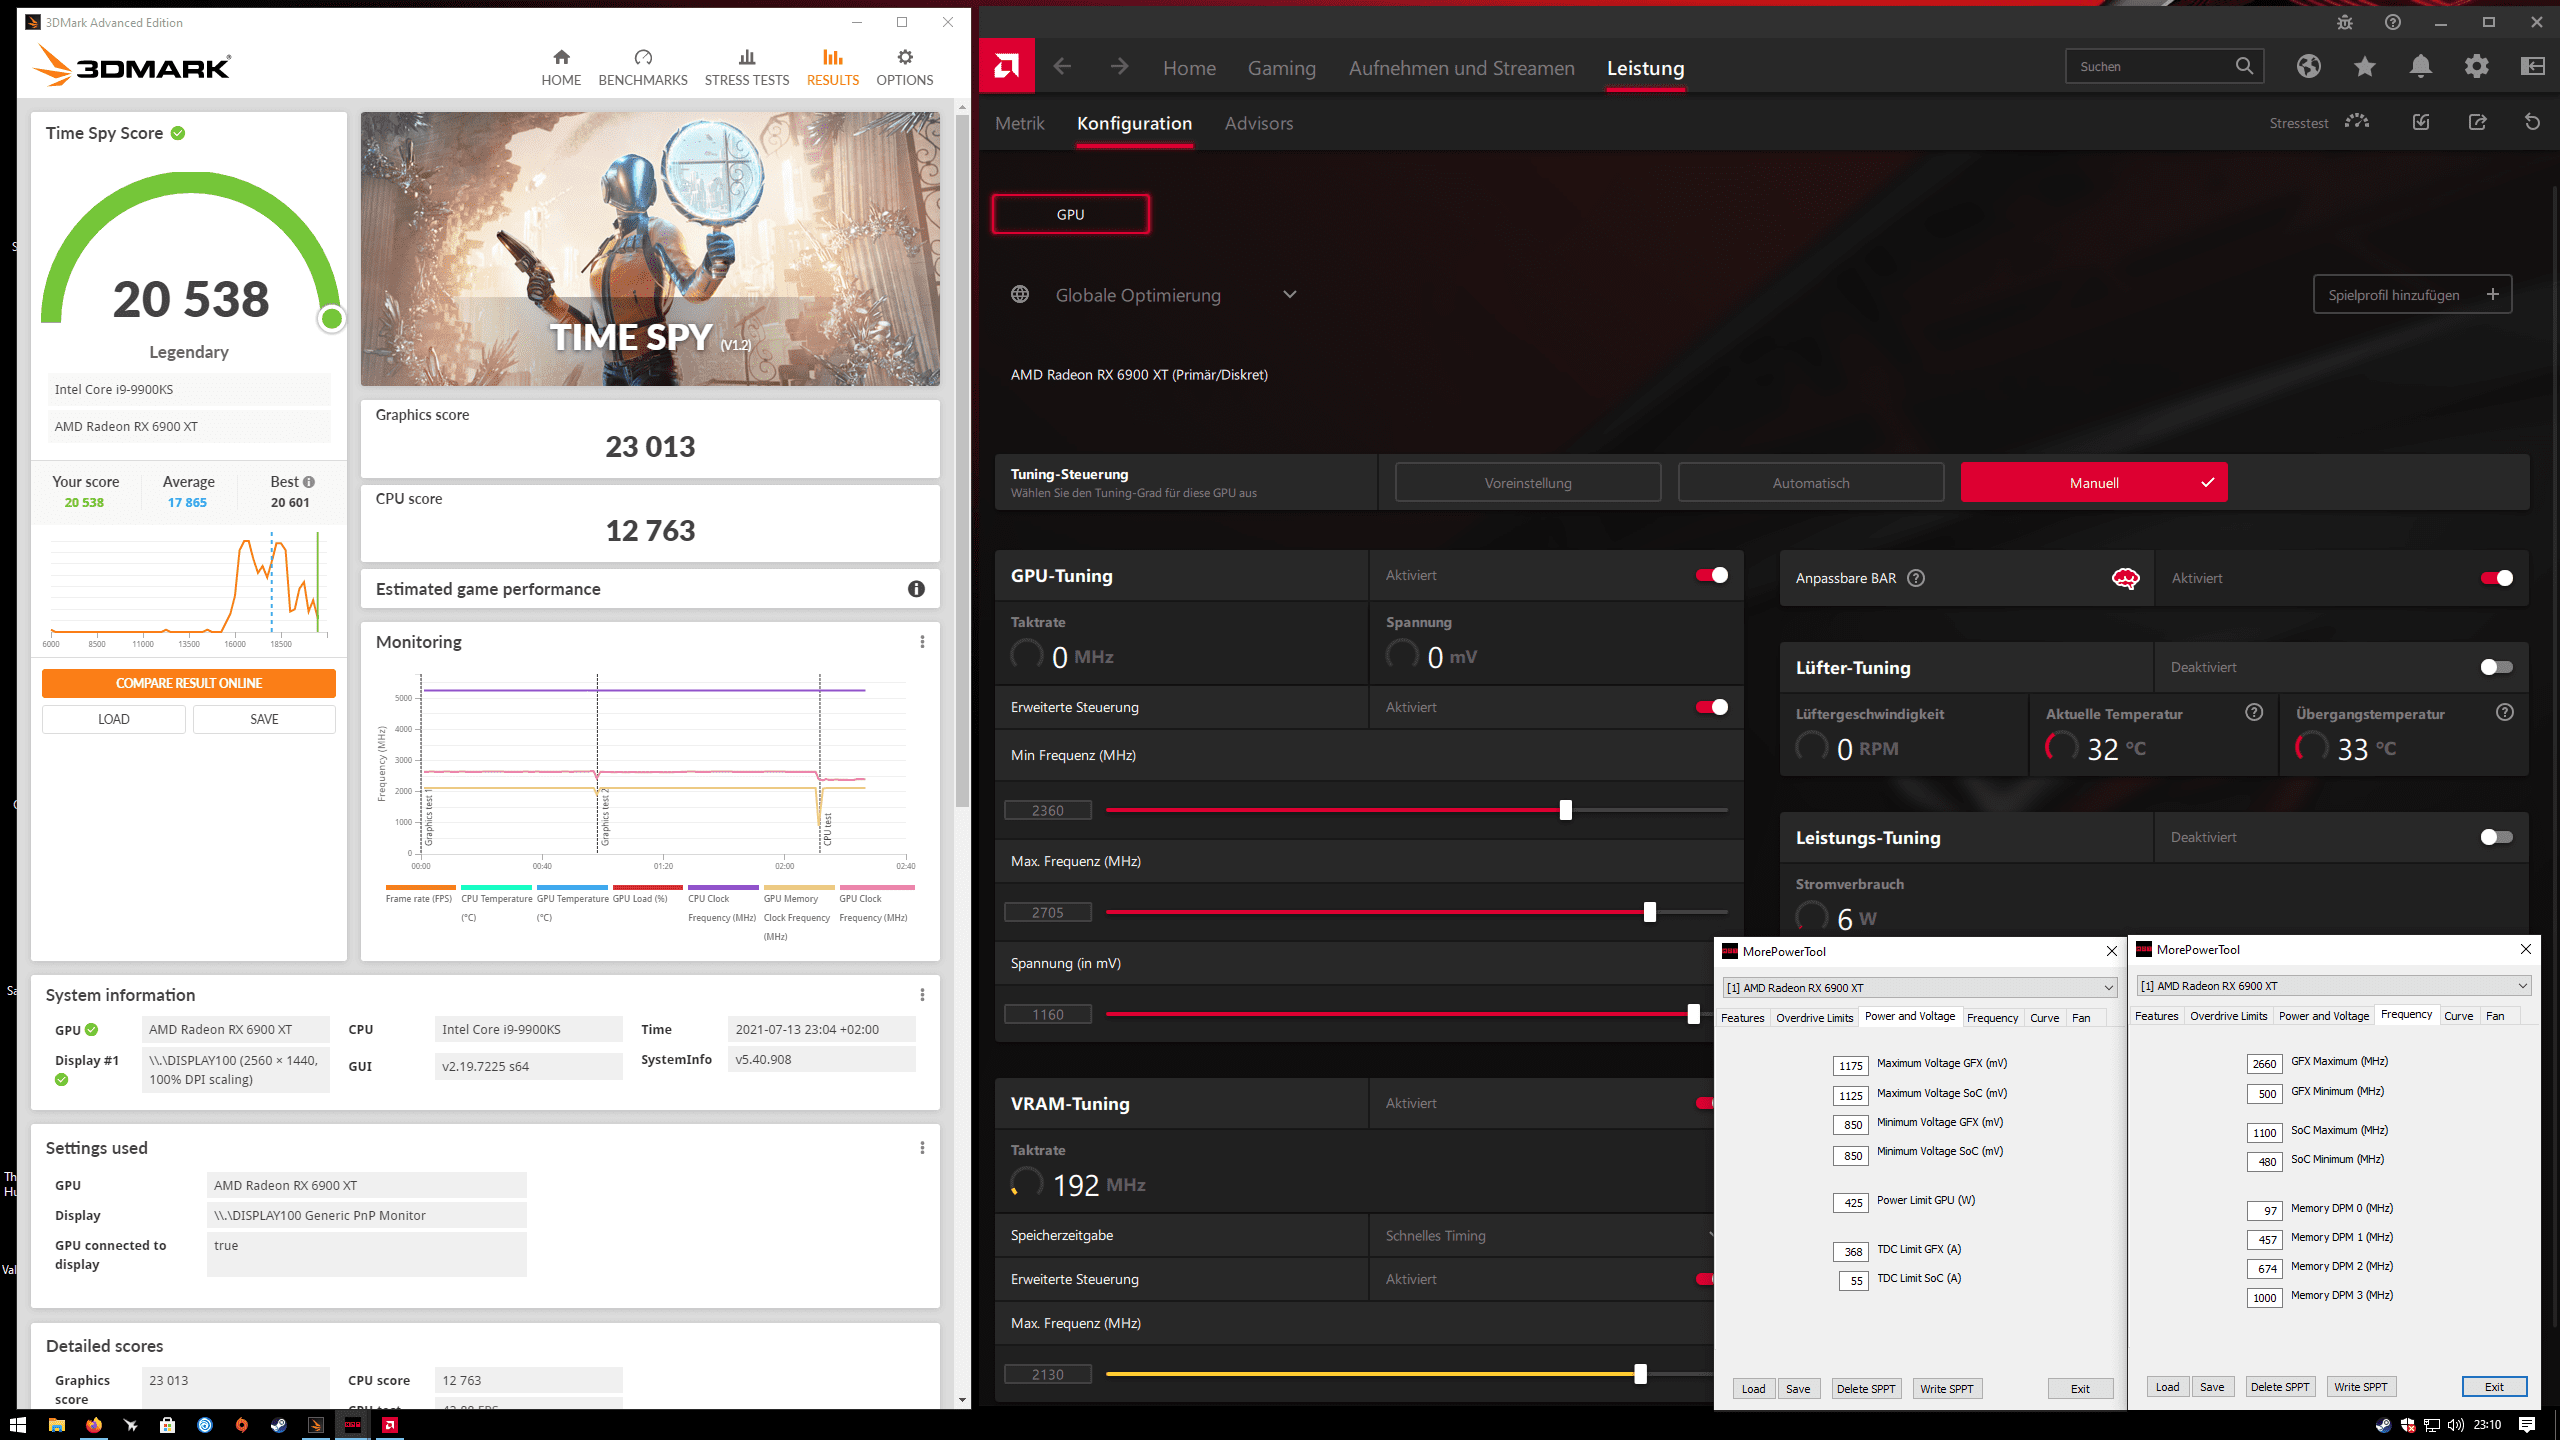The image size is (2560, 1440).
Task: Open the web browser globe icon in AMD Software
Action: click(2308, 66)
